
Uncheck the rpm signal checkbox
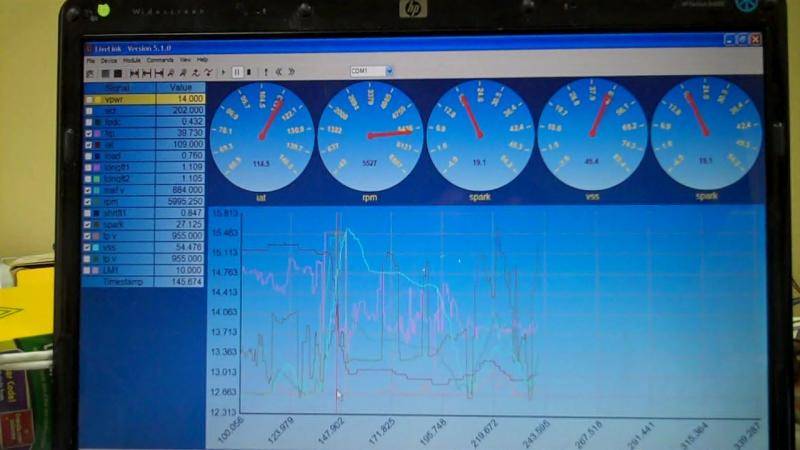point(90,201)
